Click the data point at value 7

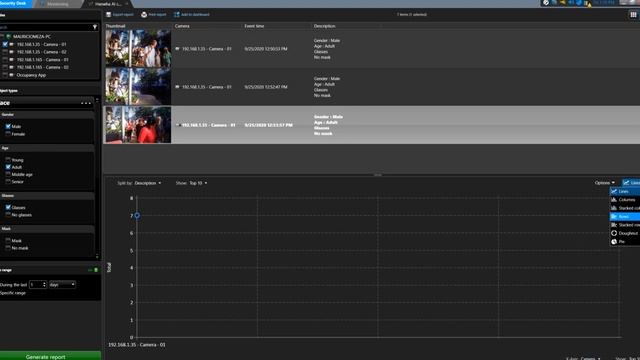coord(137,215)
